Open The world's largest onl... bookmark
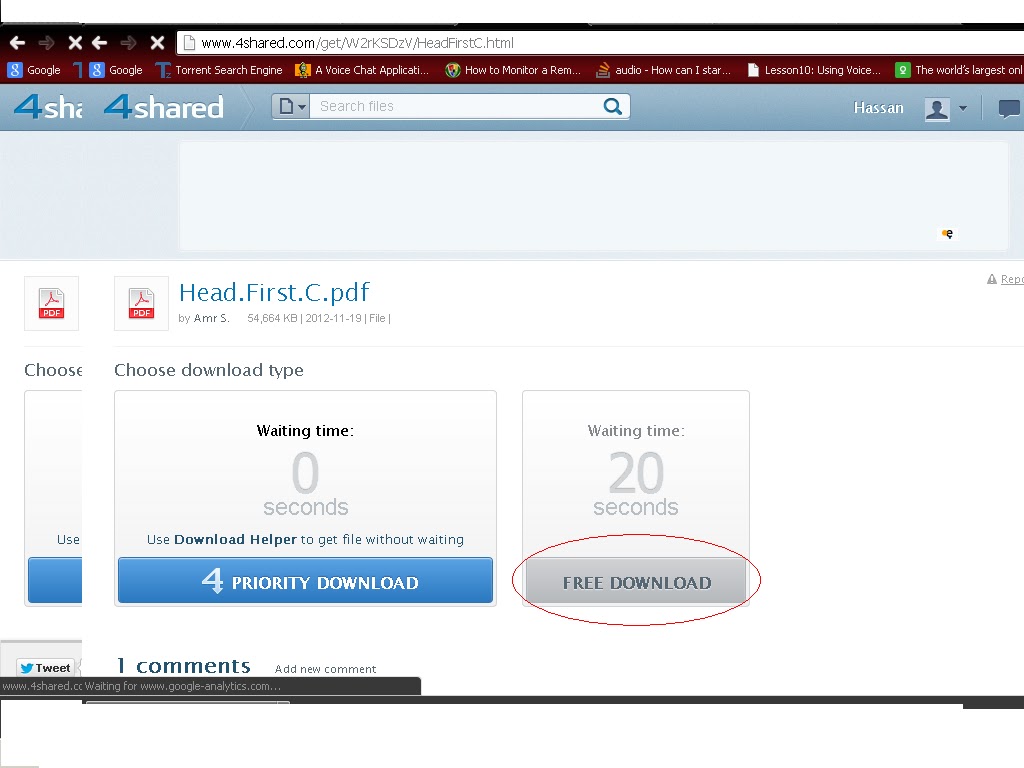Viewport: 1024px width, 768px height. [959, 70]
